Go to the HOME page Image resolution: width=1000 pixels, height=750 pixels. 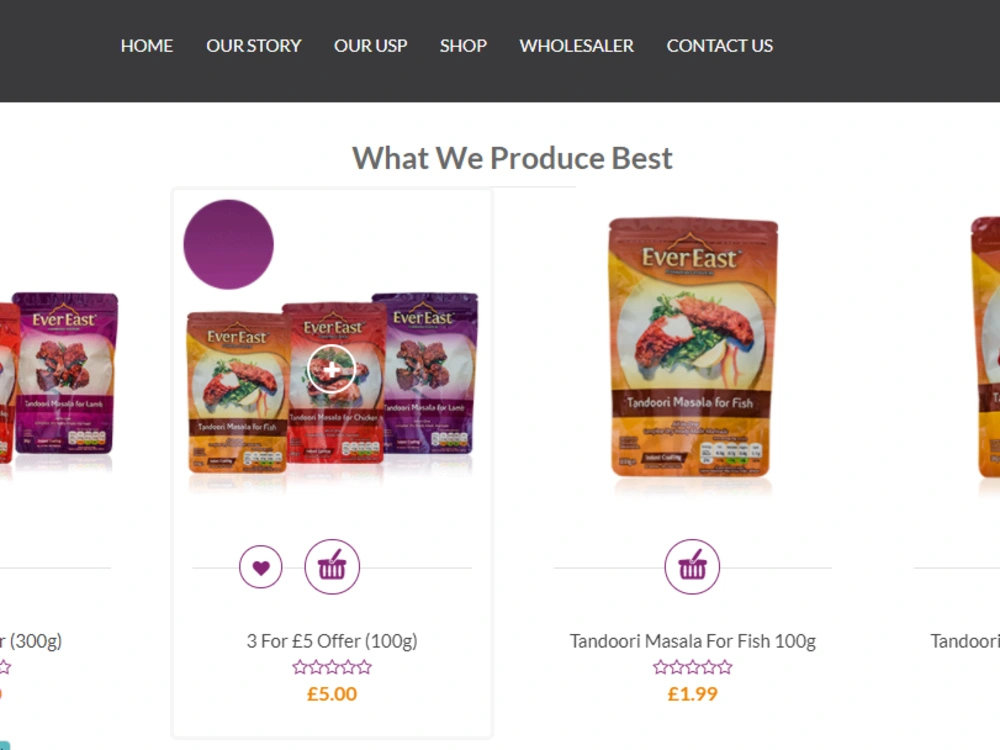pos(147,46)
